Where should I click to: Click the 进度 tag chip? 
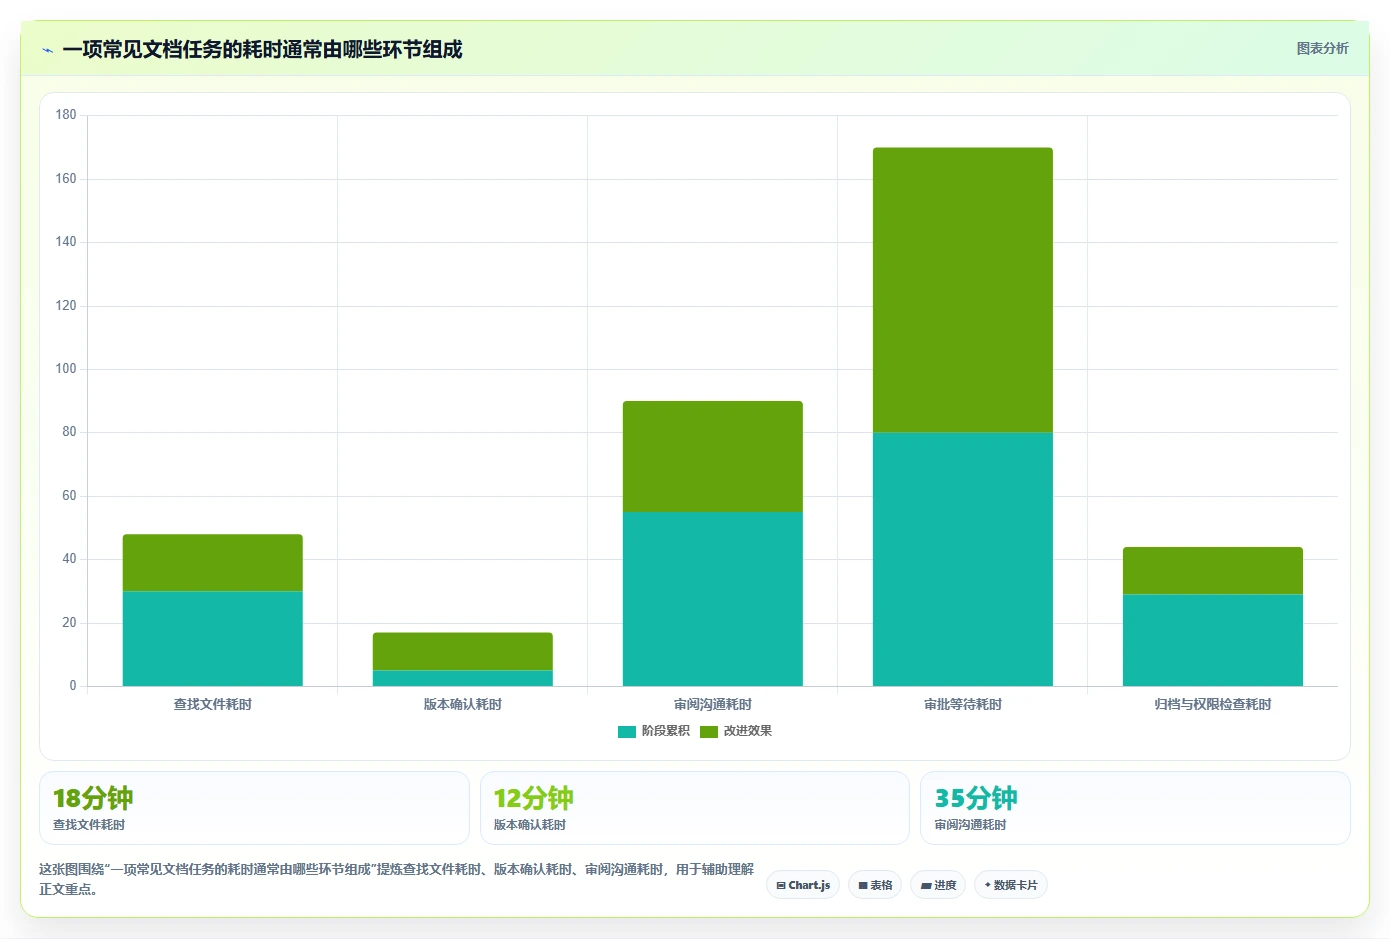pyautogui.click(x=938, y=885)
